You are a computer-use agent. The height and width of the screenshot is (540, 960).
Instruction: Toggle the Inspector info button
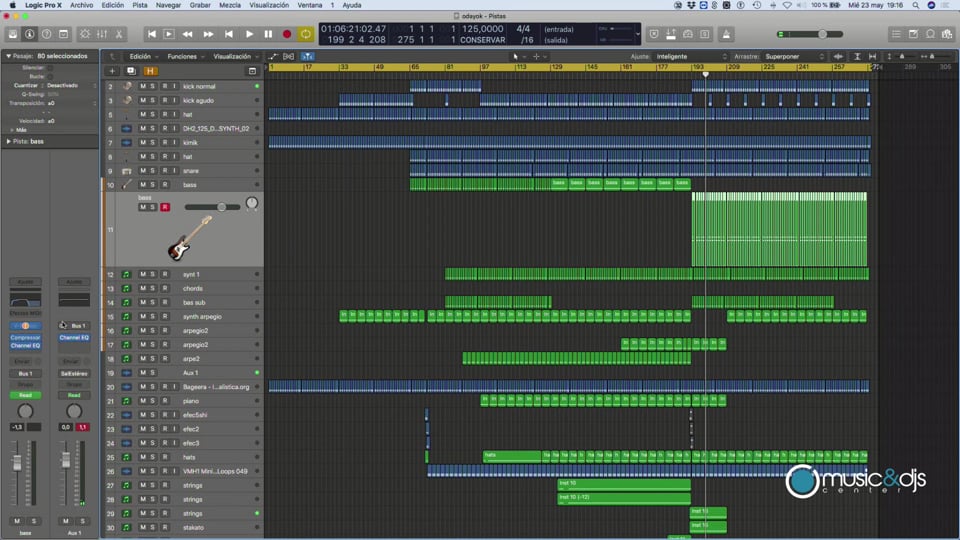click(29, 34)
